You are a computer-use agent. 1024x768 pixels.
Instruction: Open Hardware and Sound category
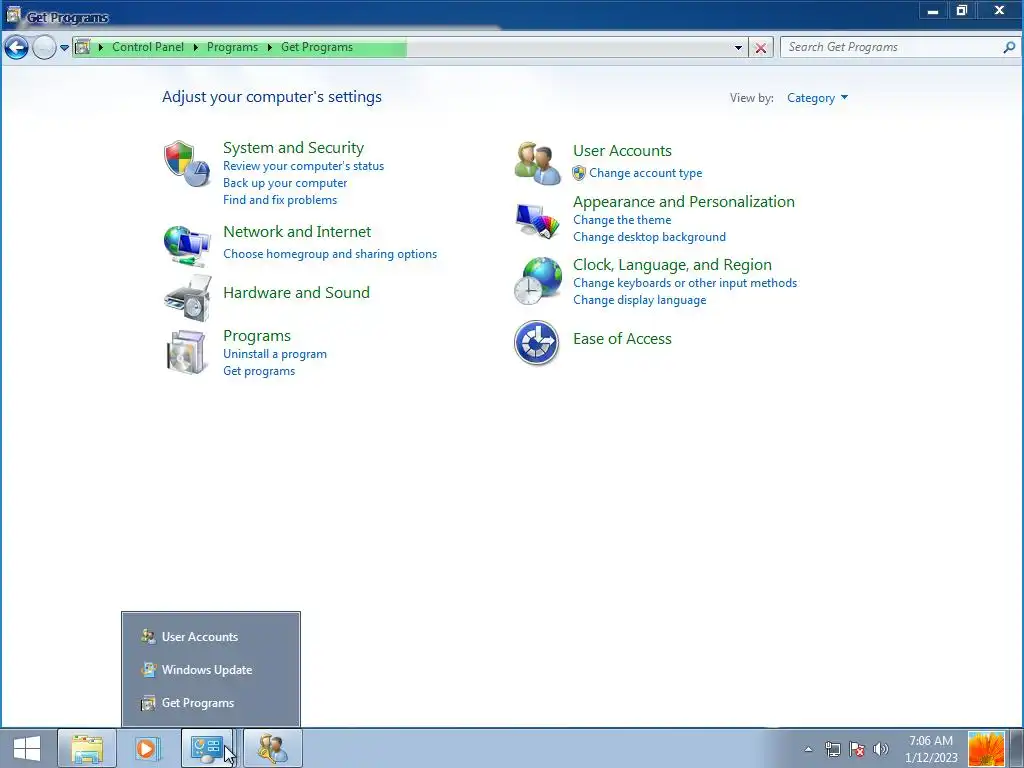(296, 293)
